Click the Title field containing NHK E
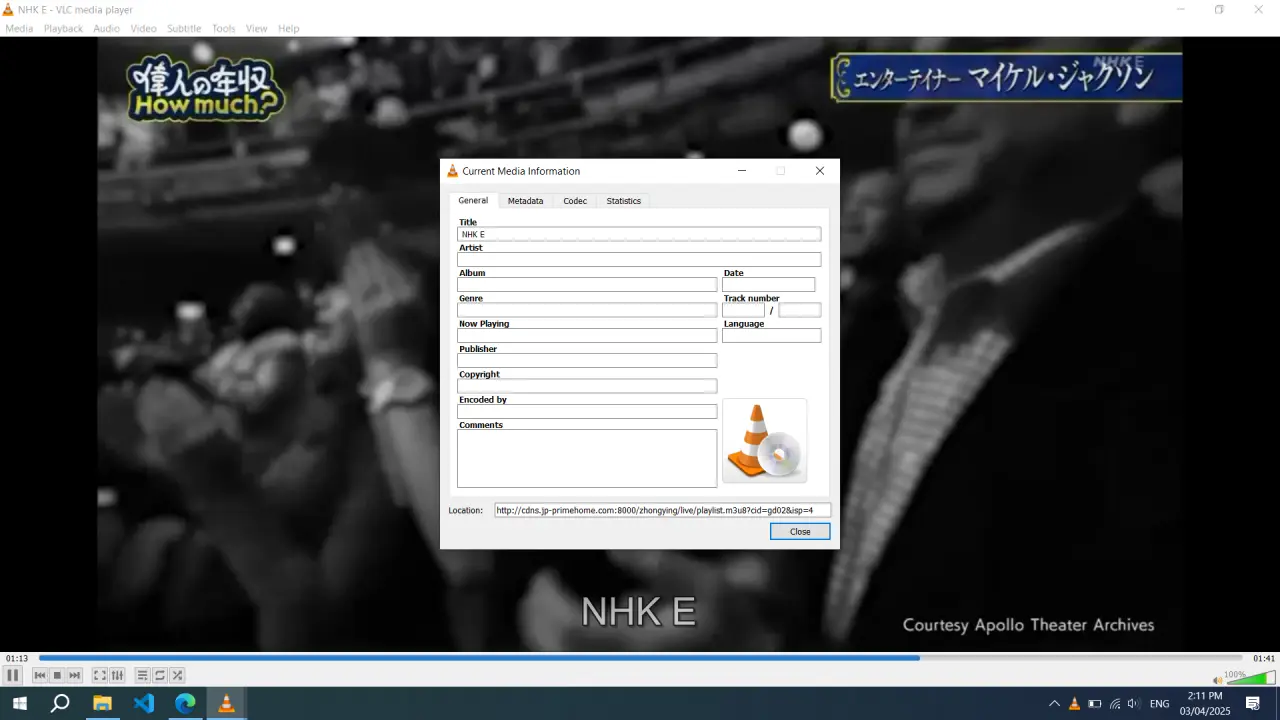Screen dimensions: 1280x720 639,234
